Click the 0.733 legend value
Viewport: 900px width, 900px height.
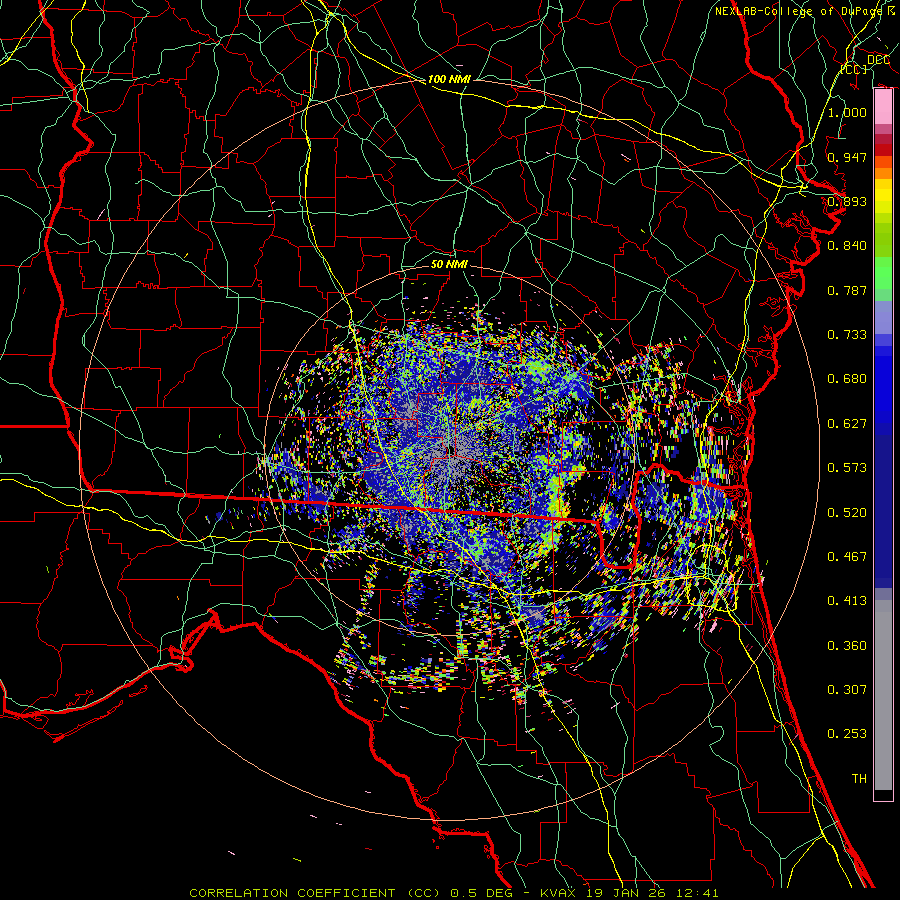[847, 335]
